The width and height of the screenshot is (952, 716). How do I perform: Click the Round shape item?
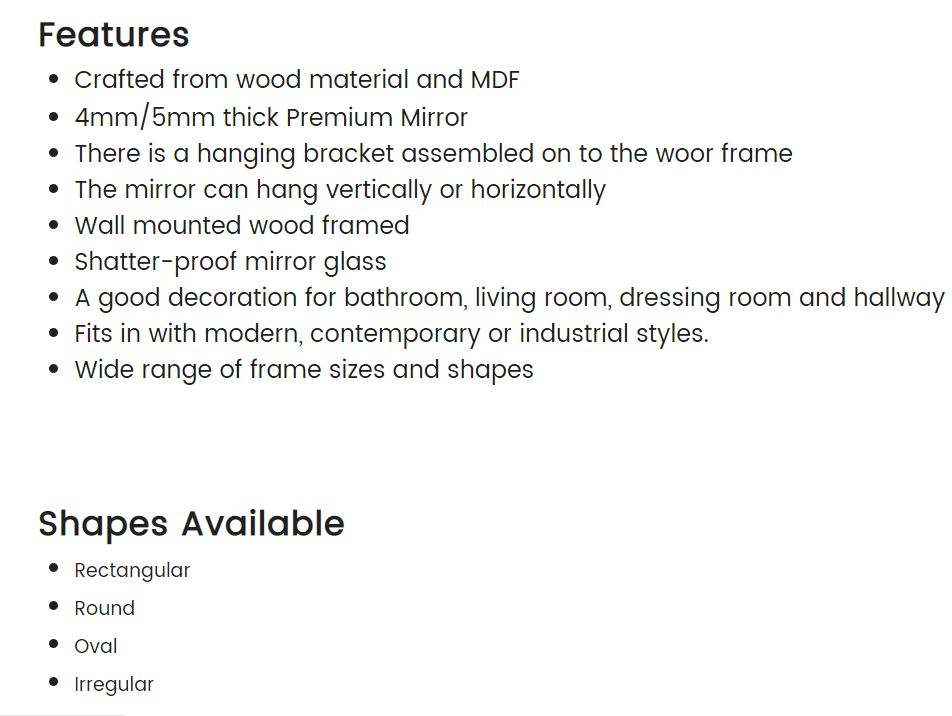pyautogui.click(x=104, y=608)
